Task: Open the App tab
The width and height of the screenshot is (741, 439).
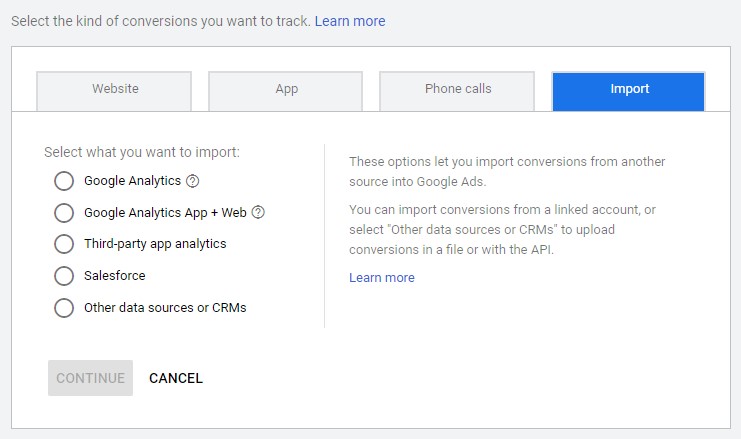Action: click(285, 91)
